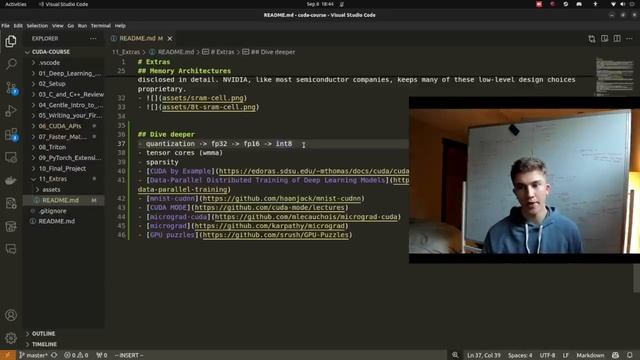
Task: Open the Explorer view in activity bar
Action: point(11,41)
